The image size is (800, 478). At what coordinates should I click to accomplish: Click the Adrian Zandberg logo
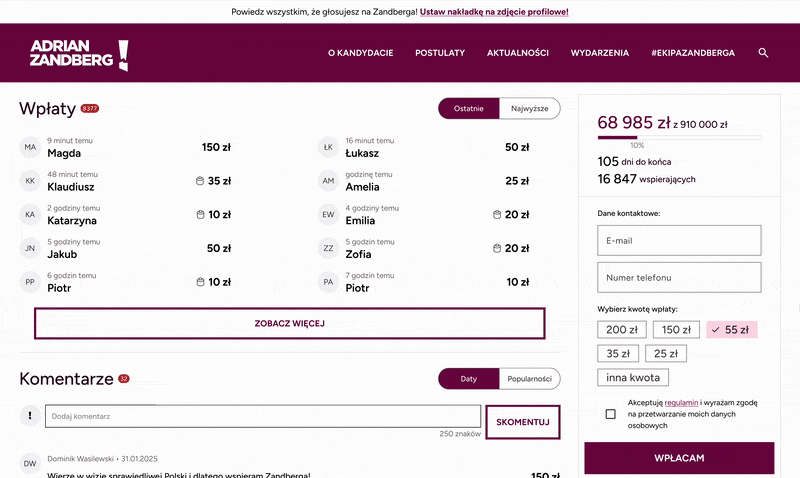pyautogui.click(x=79, y=54)
